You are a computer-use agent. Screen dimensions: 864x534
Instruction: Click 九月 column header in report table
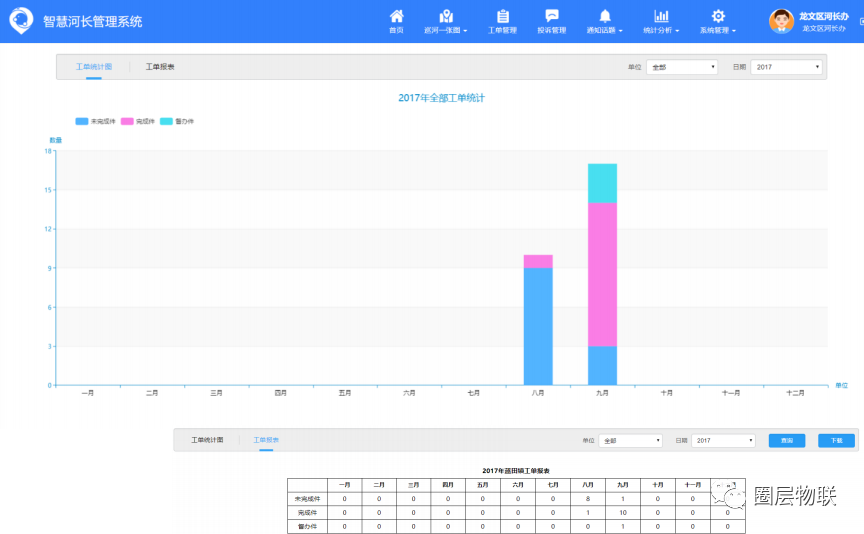pos(623,485)
